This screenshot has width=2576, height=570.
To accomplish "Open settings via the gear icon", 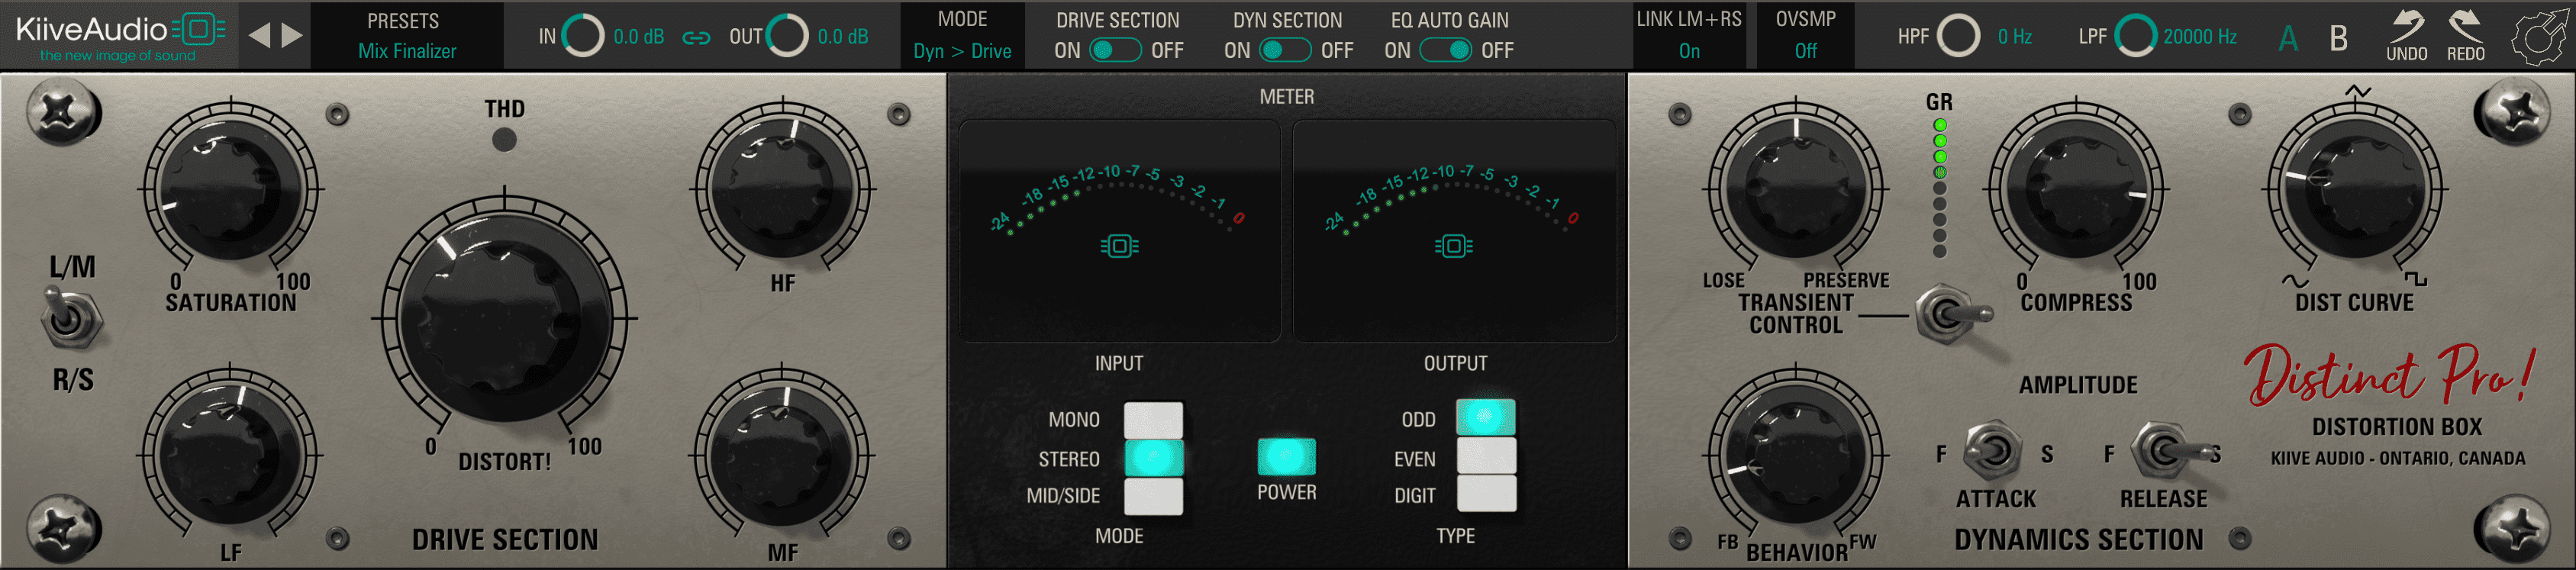I will 2541,37.
